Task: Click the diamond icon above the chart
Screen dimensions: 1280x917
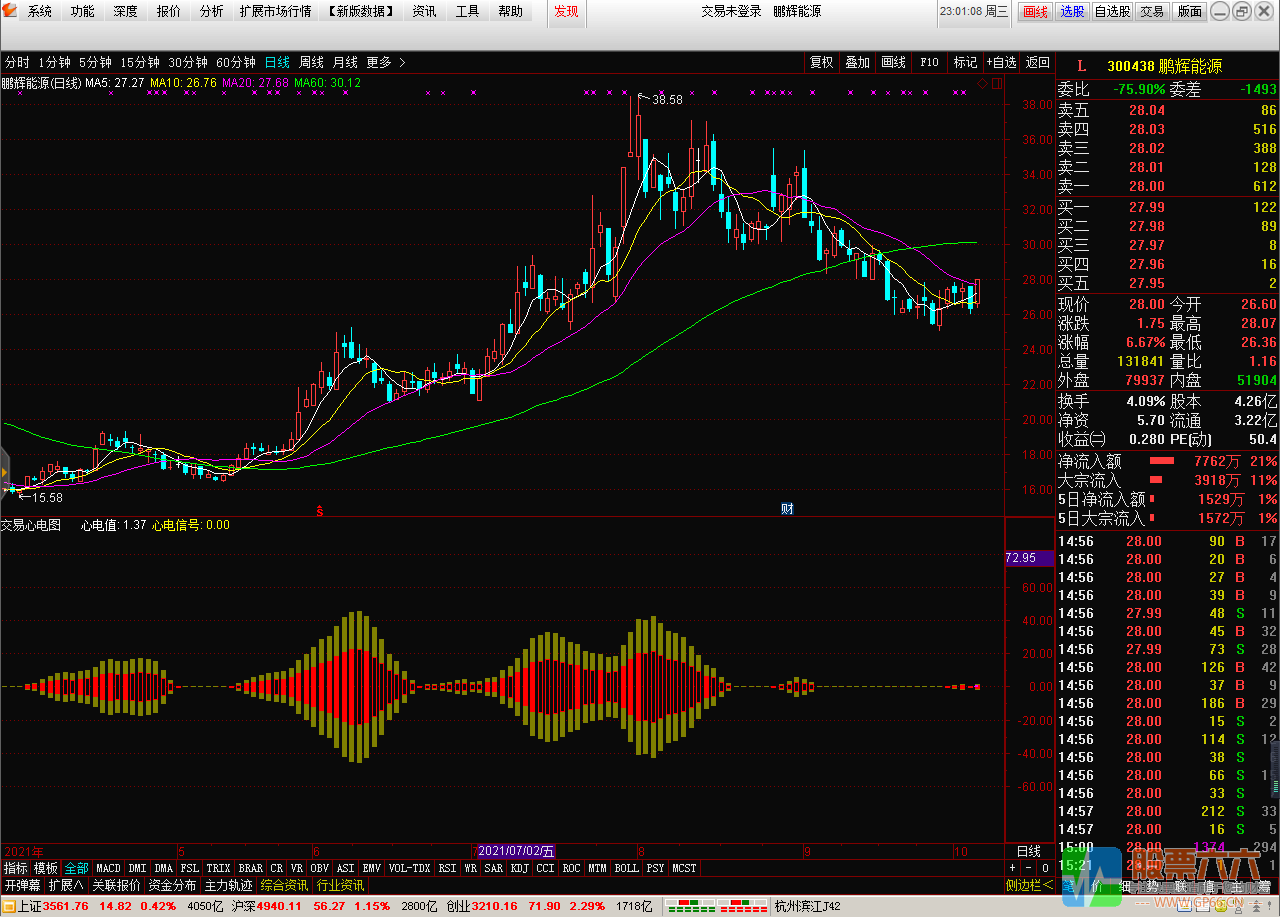Action: (982, 83)
